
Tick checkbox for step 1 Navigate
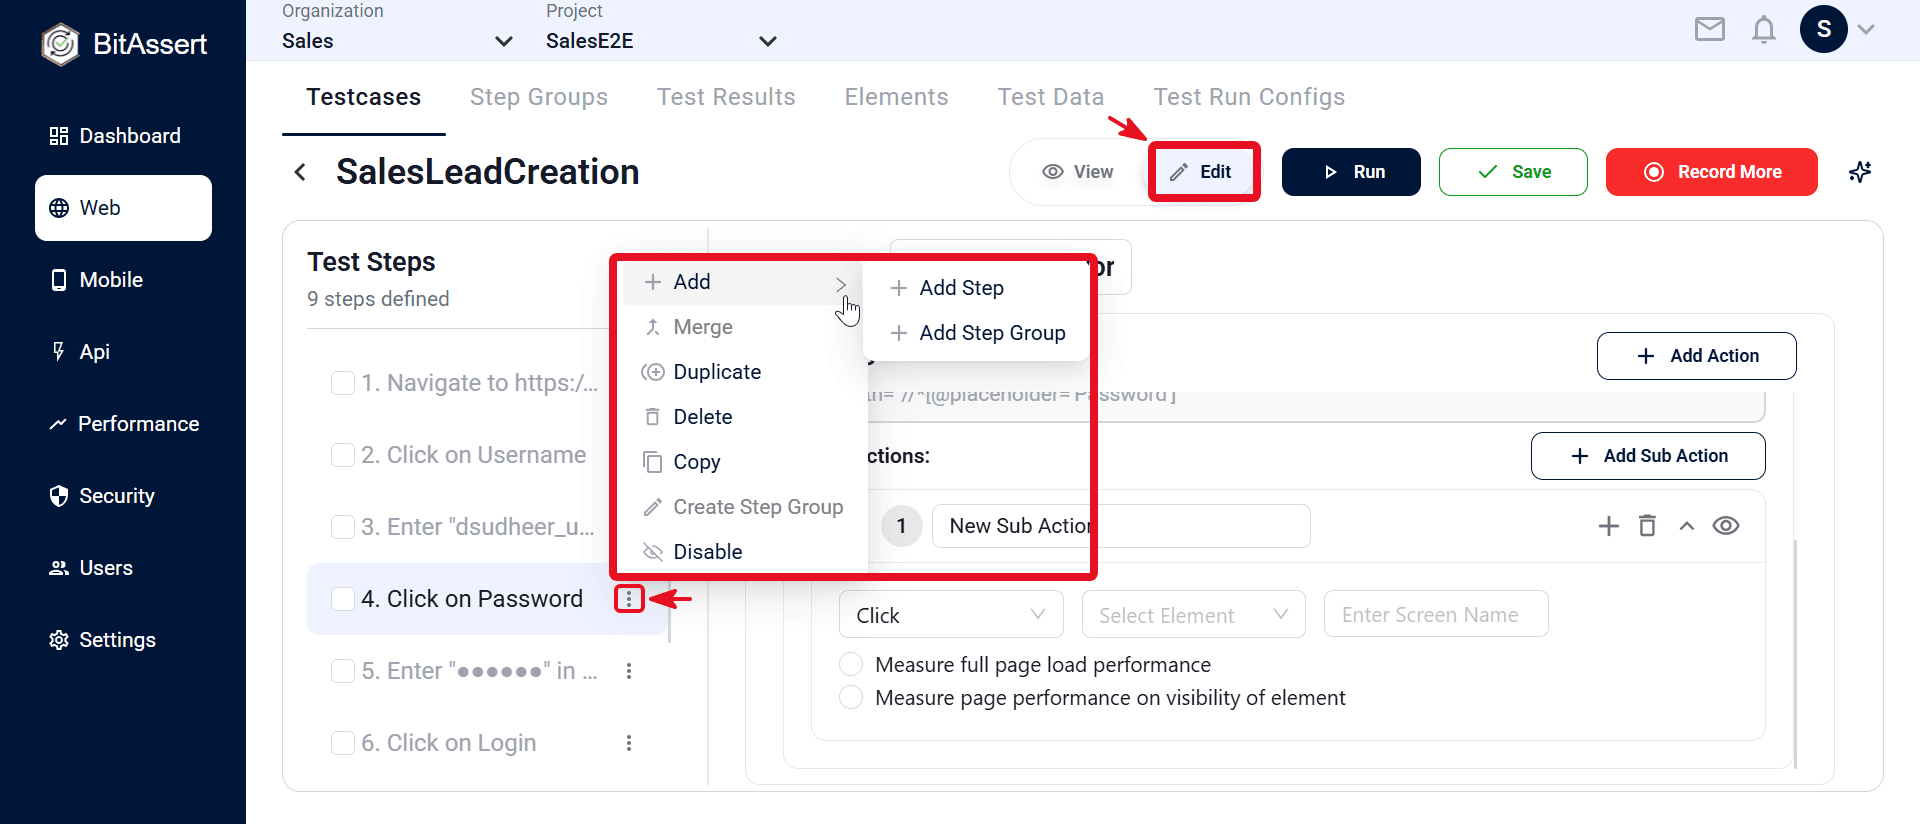[x=343, y=383]
